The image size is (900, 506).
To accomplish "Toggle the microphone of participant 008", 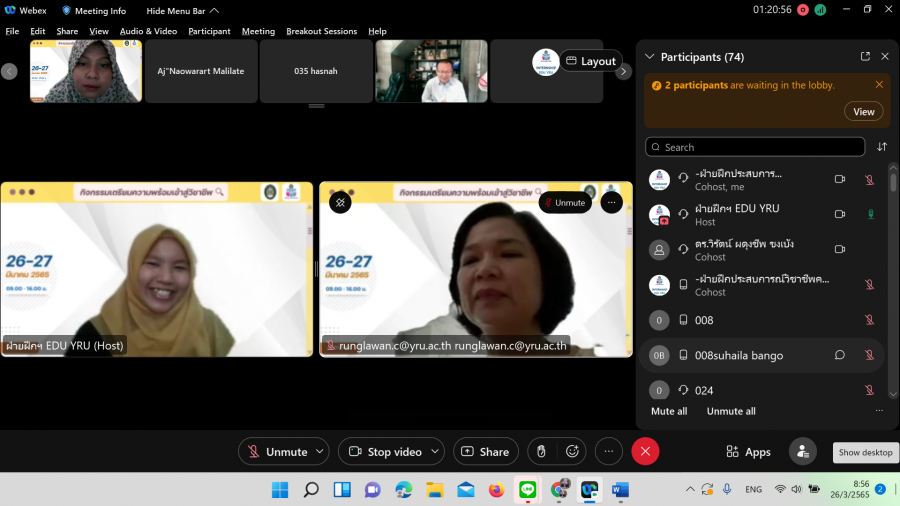I will [869, 320].
